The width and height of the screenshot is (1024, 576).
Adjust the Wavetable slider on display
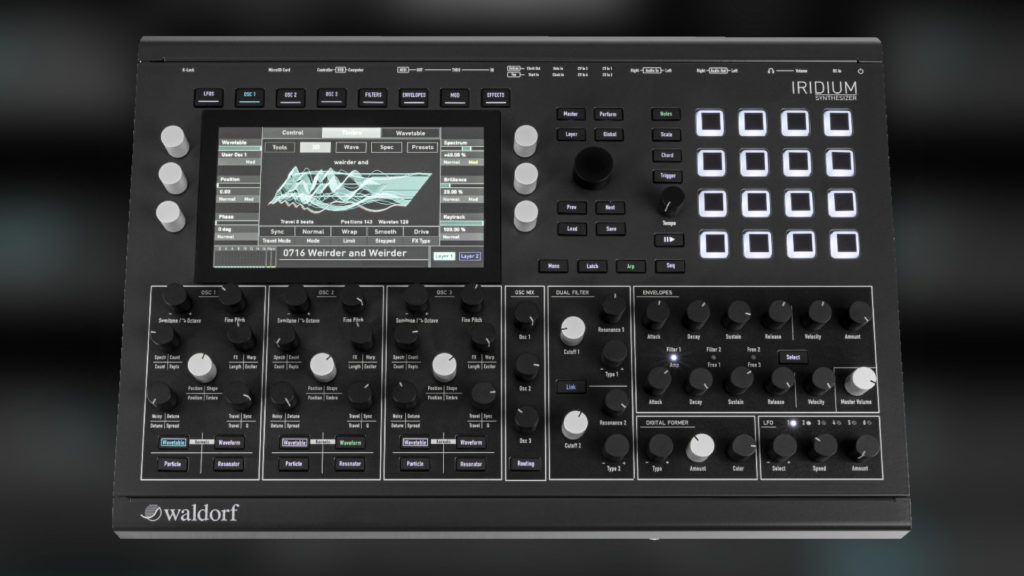(x=239, y=149)
